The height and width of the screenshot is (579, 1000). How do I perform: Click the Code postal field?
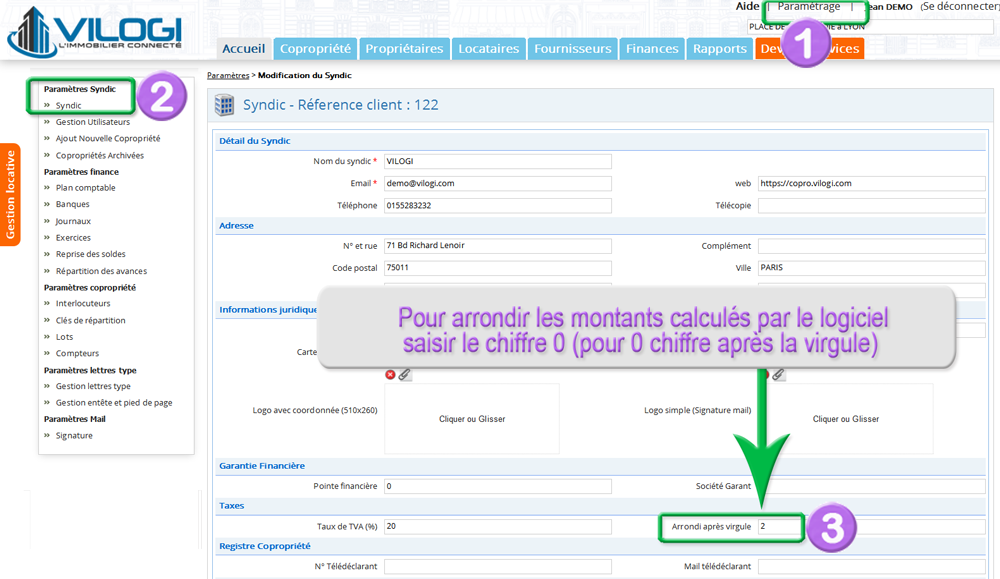point(497,268)
